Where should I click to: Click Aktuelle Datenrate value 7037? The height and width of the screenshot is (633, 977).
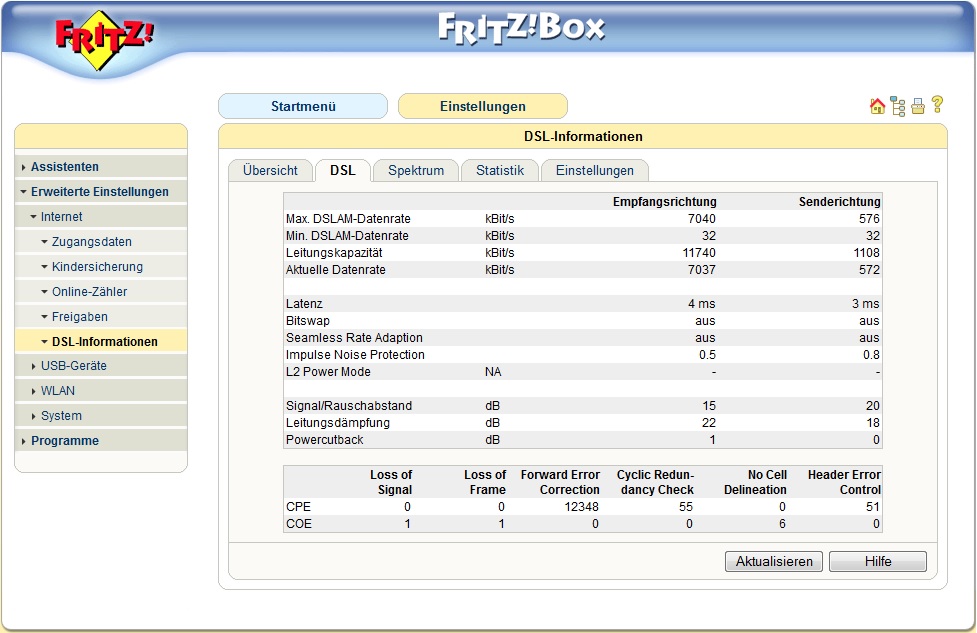702,270
